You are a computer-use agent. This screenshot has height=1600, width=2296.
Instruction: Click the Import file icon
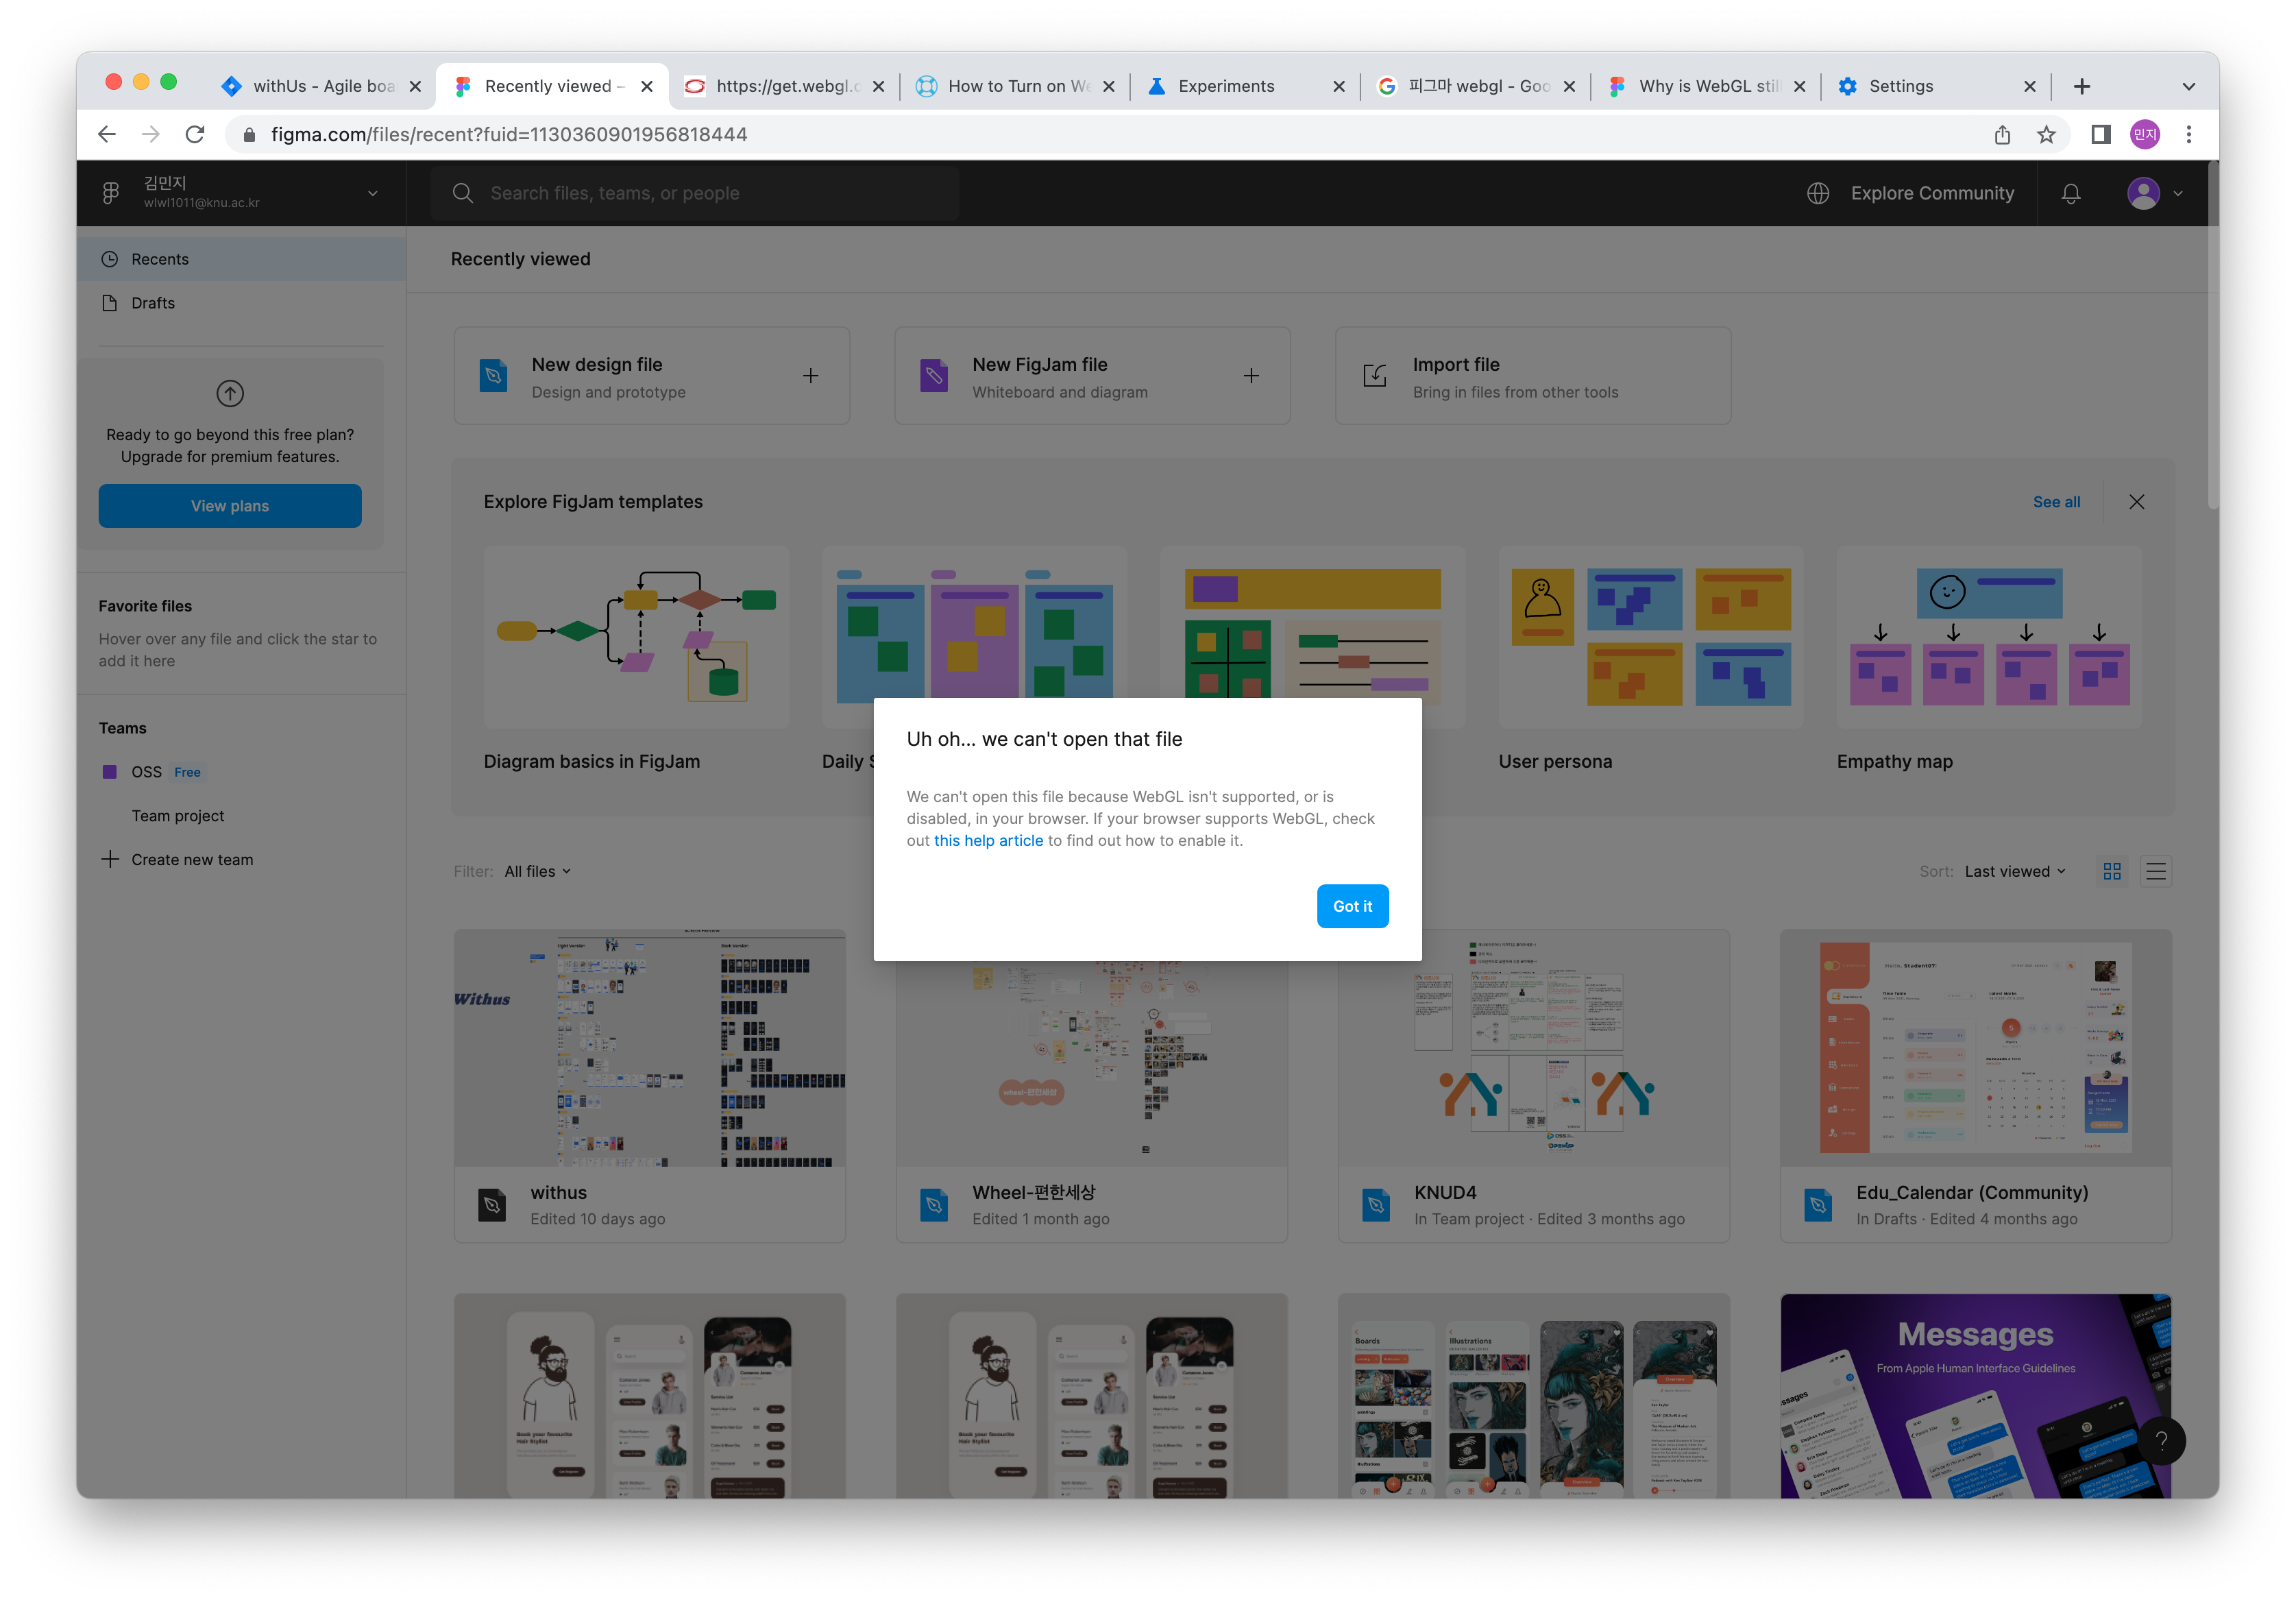pos(1375,376)
